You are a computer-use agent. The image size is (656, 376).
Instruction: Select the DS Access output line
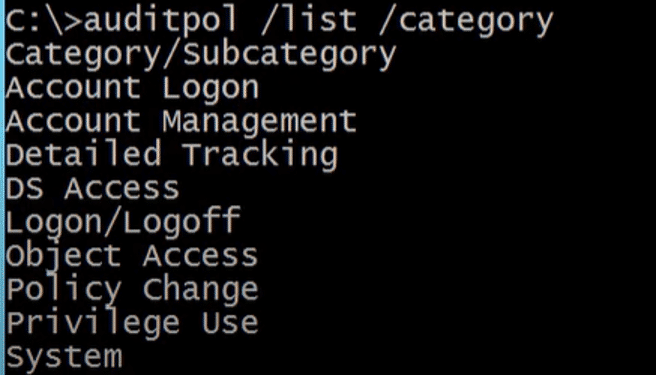tap(92, 188)
